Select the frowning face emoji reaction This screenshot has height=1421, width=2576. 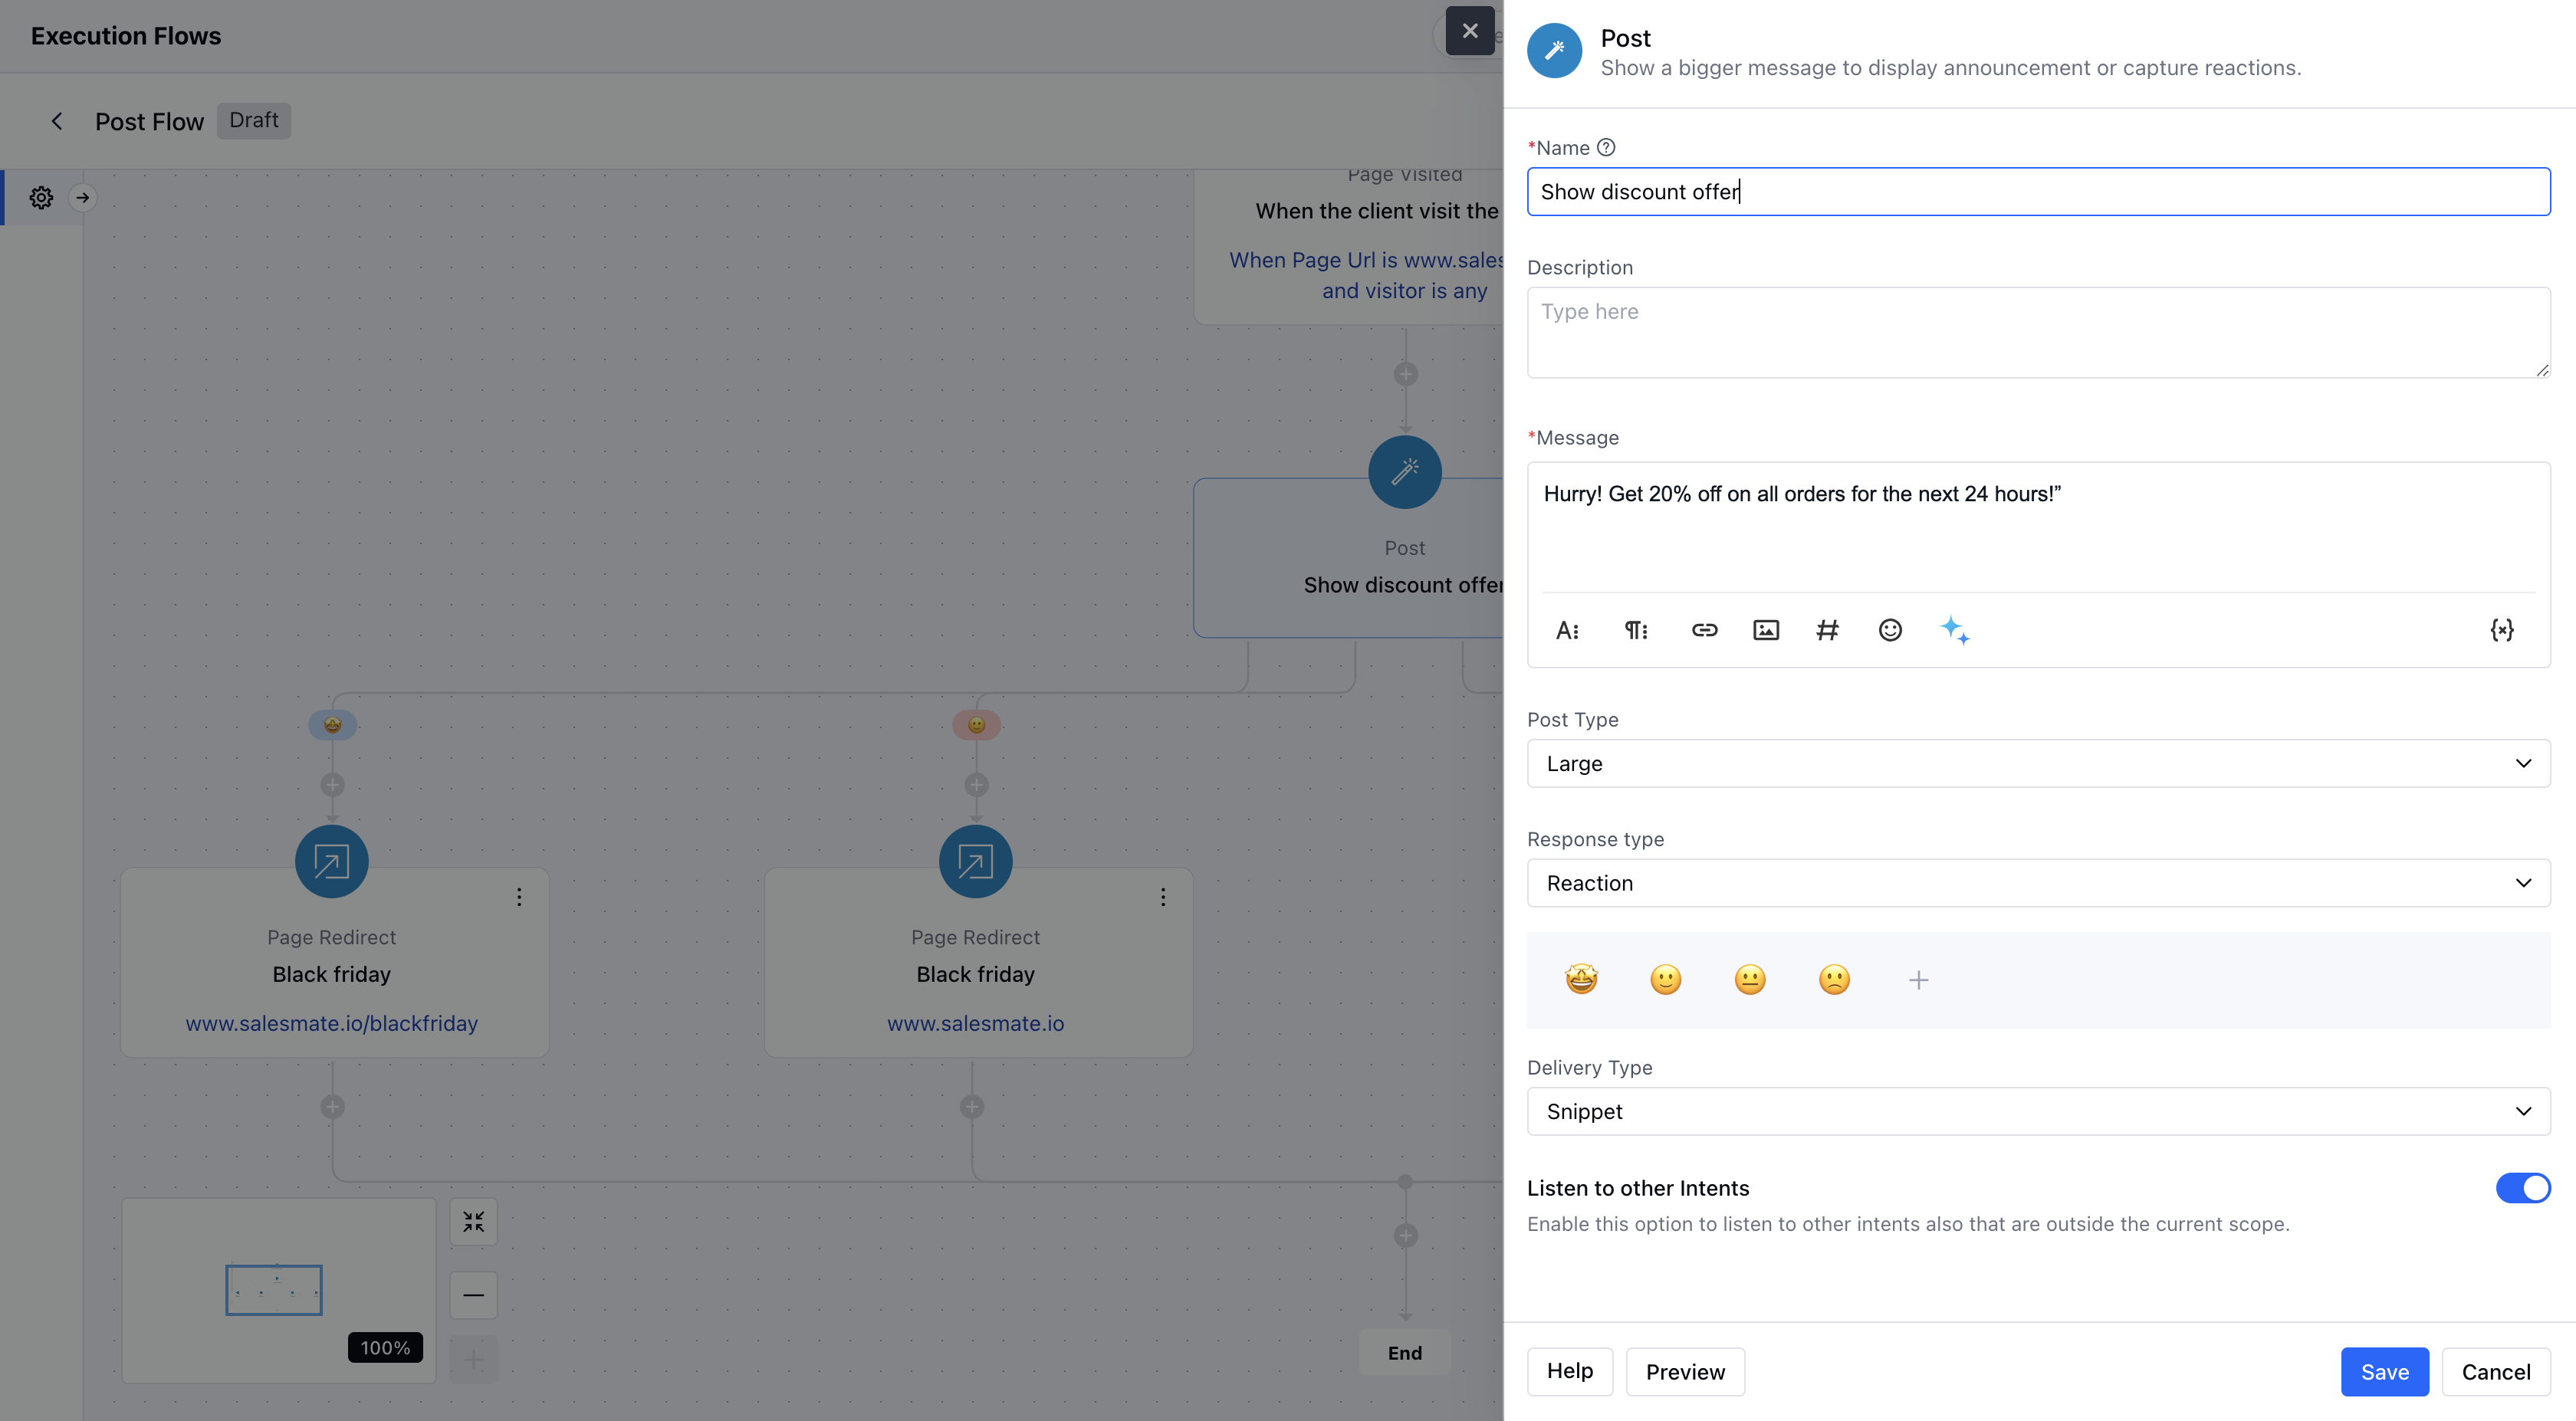pos(1834,979)
